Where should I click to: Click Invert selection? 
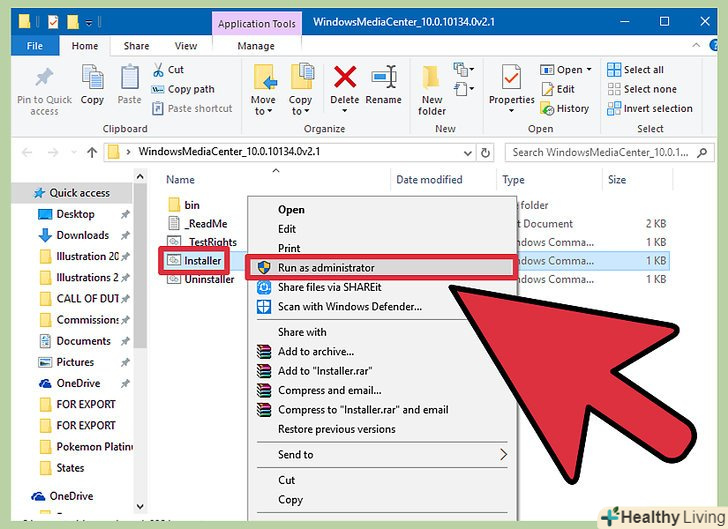[x=650, y=109]
